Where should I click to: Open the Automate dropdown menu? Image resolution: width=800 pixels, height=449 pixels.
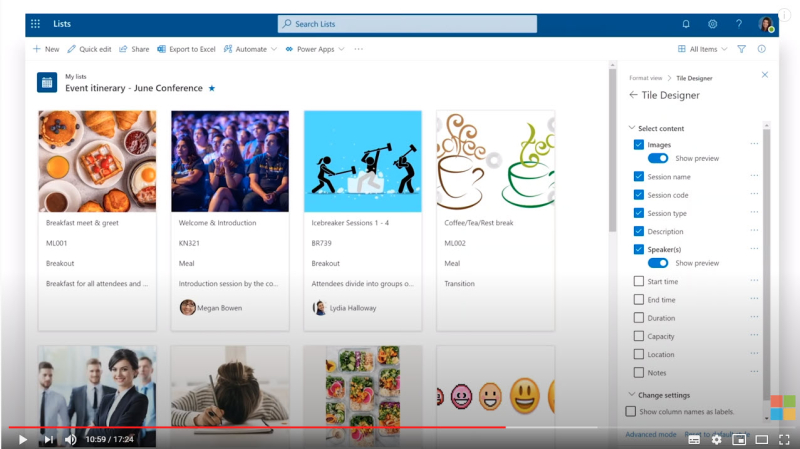click(x=250, y=49)
